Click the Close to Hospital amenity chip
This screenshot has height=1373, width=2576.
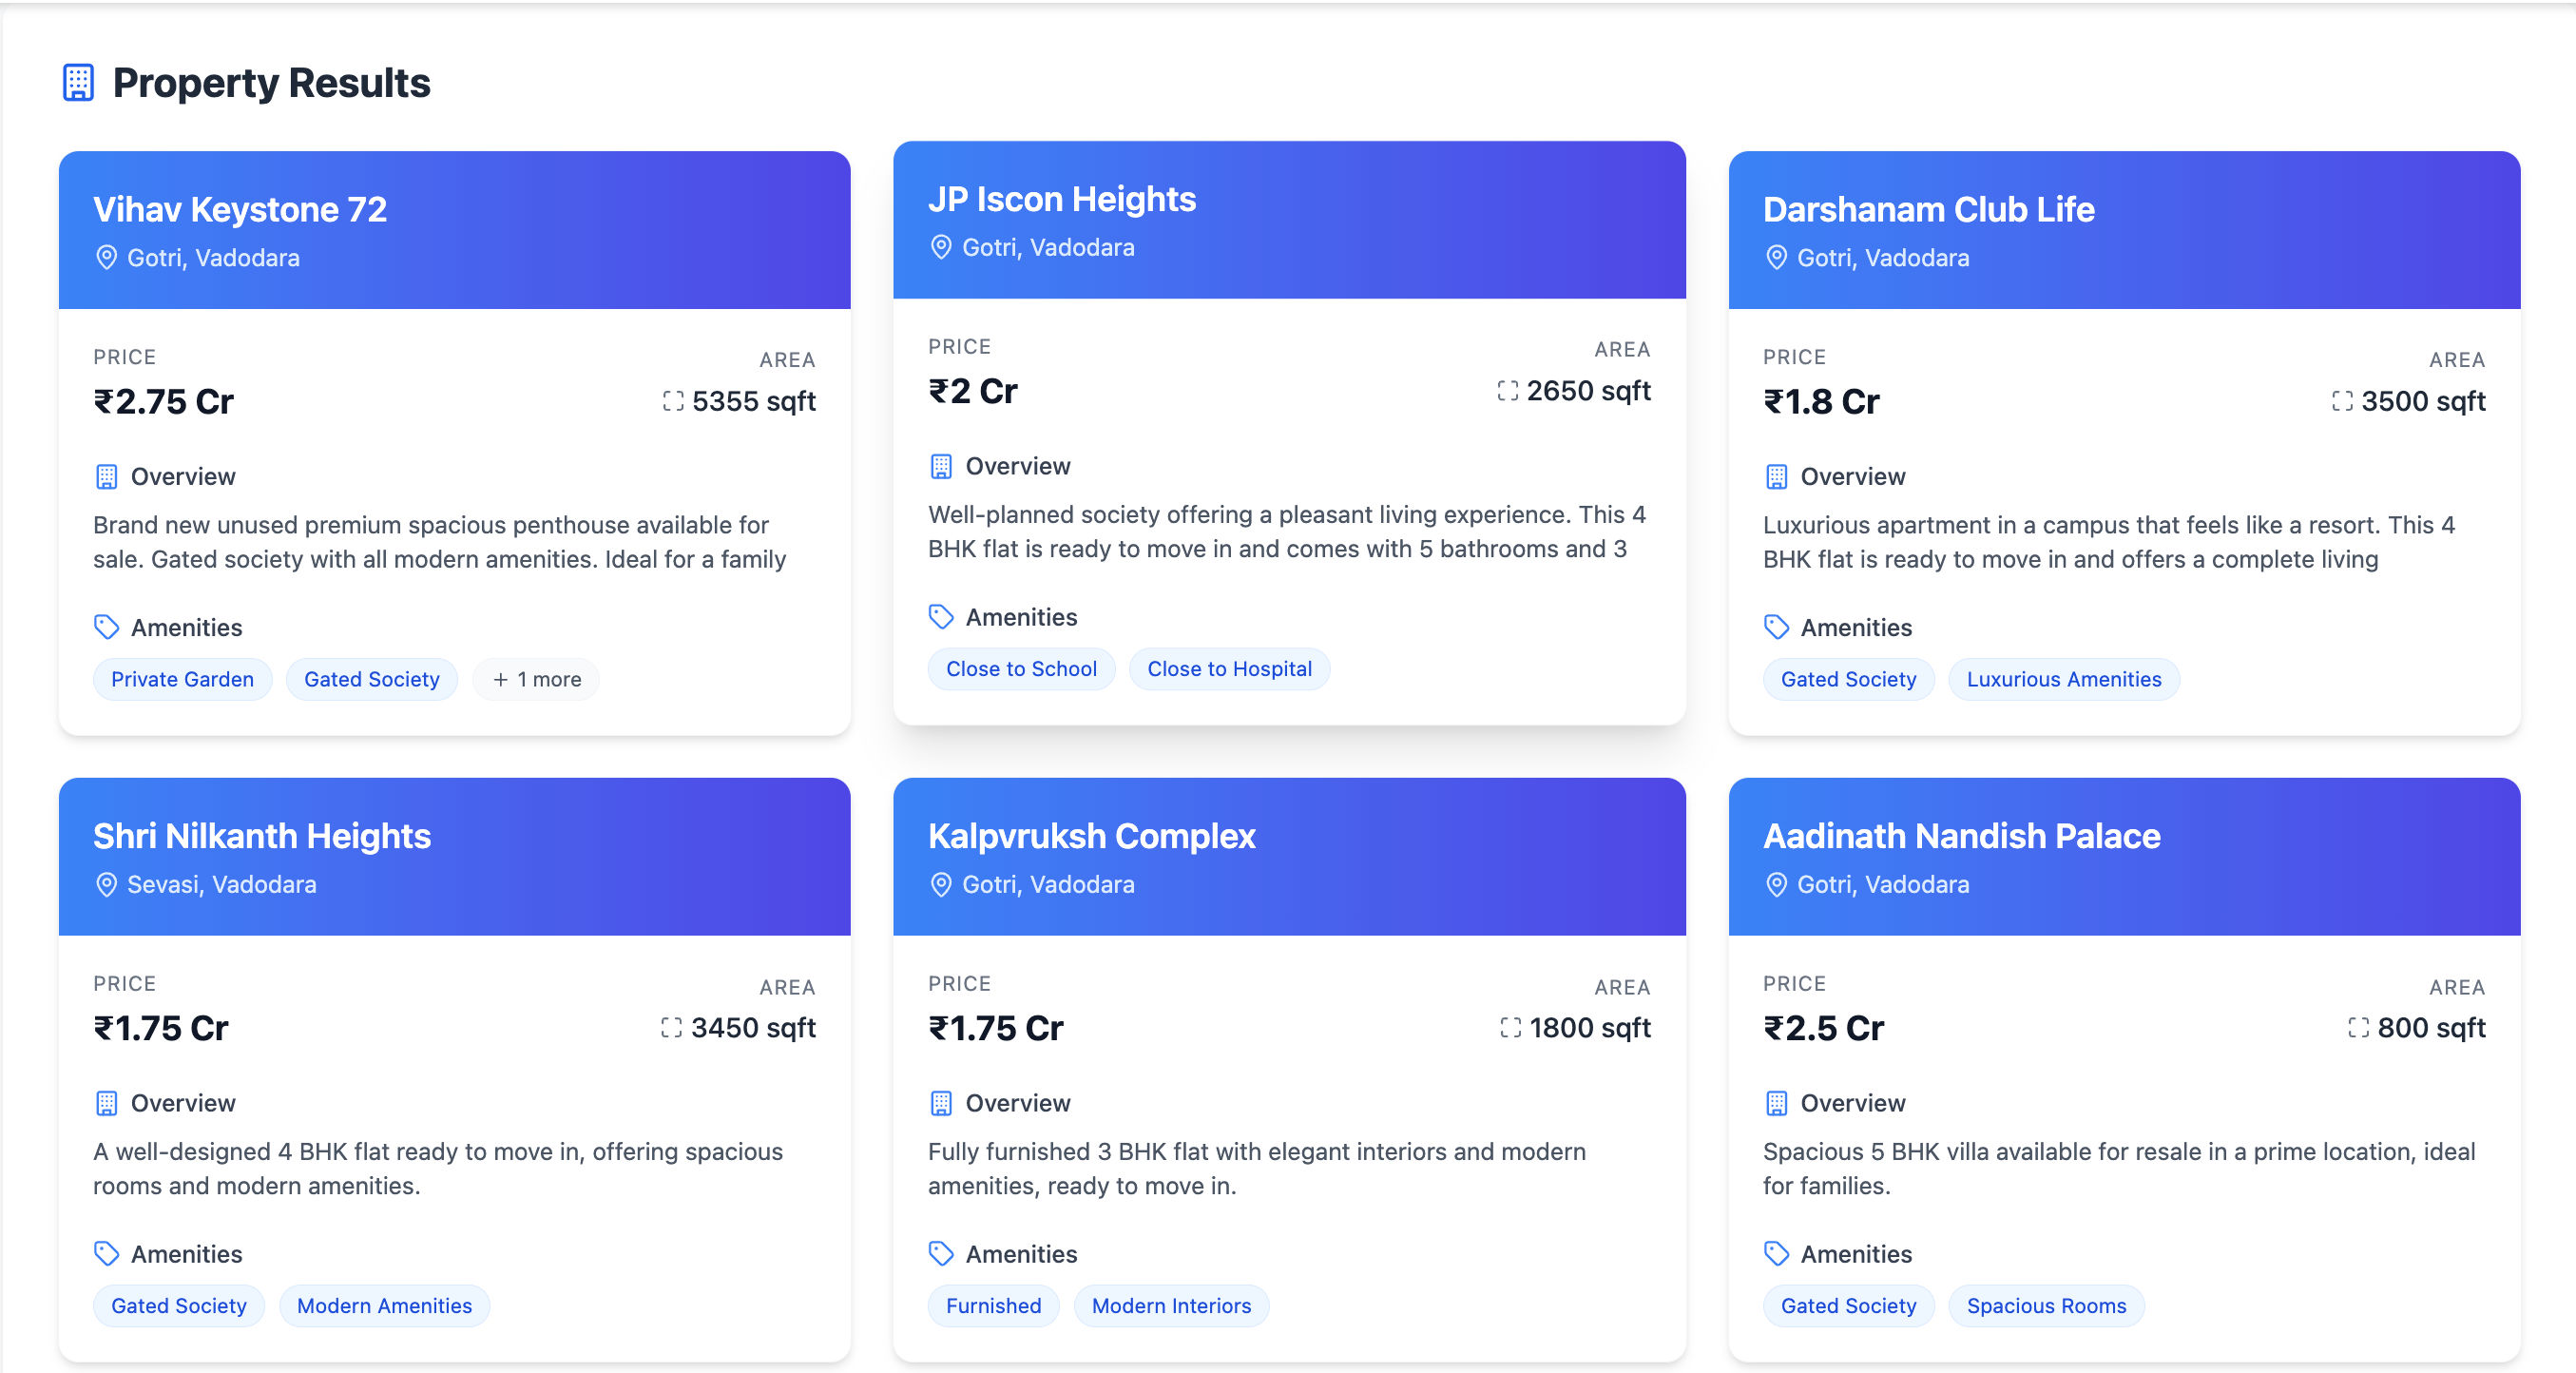(1229, 668)
